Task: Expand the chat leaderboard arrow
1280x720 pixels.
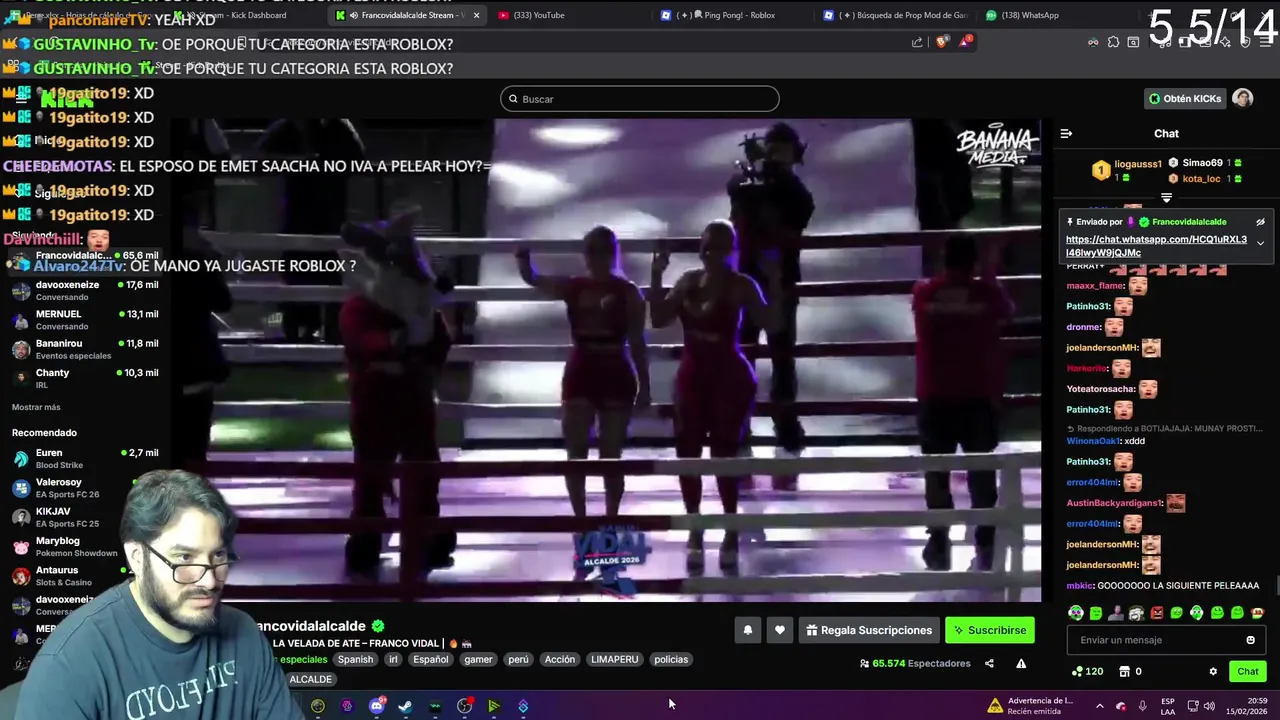Action: click(1166, 197)
